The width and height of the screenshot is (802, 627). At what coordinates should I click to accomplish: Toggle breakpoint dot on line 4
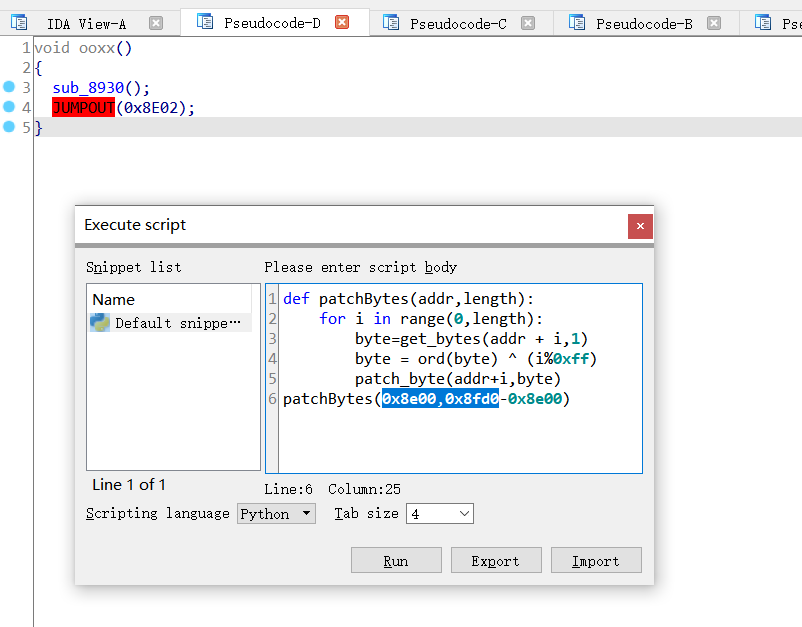(x=9, y=106)
